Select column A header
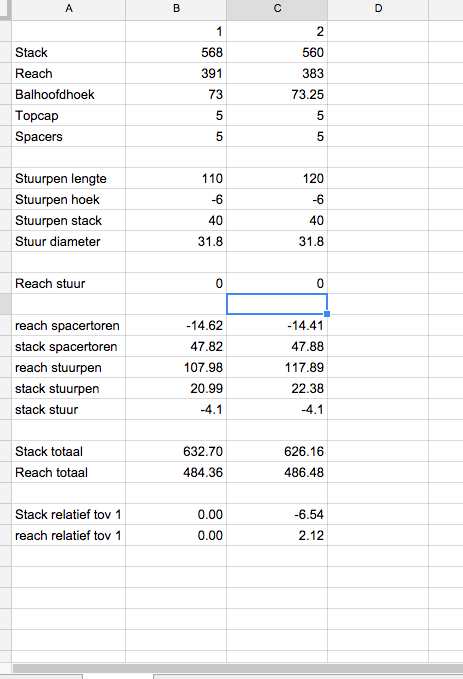The width and height of the screenshot is (463, 679). click(x=68, y=10)
